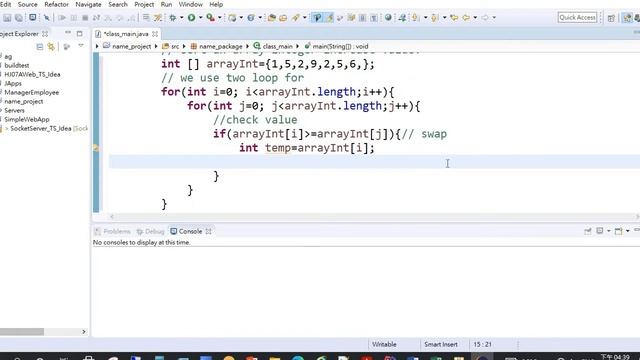The height and width of the screenshot is (360, 640).
Task: Click the main(String[]) breadcrumb item
Action: [x=336, y=47]
